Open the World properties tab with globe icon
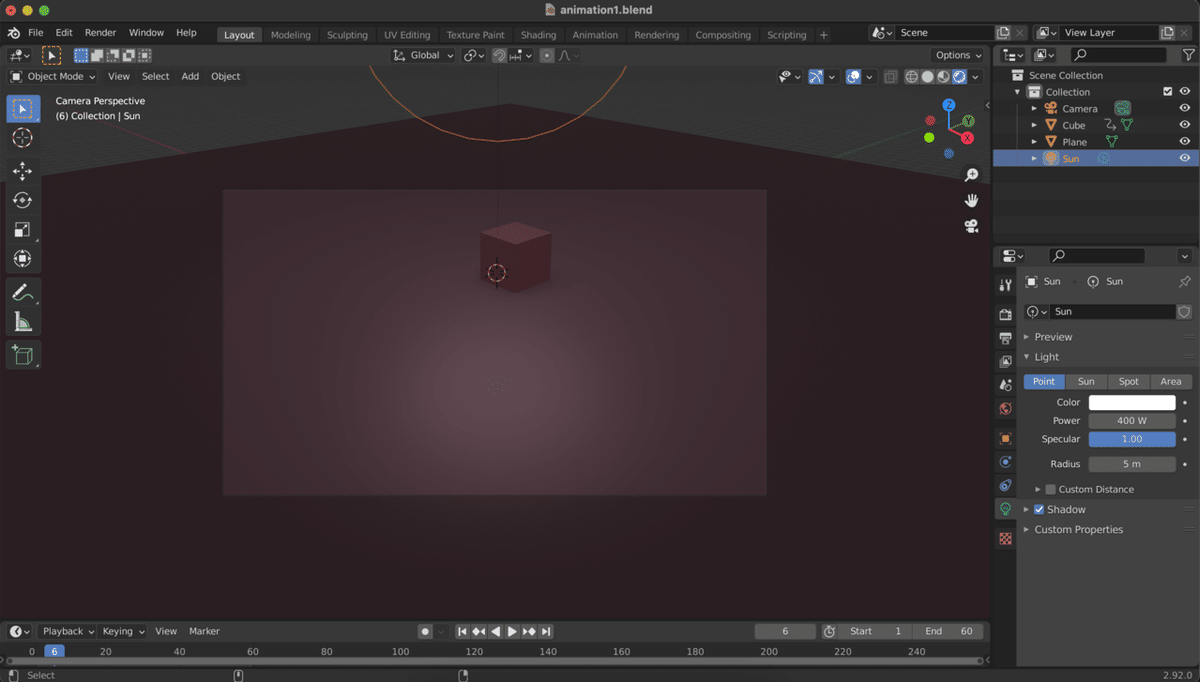 tap(1005, 409)
